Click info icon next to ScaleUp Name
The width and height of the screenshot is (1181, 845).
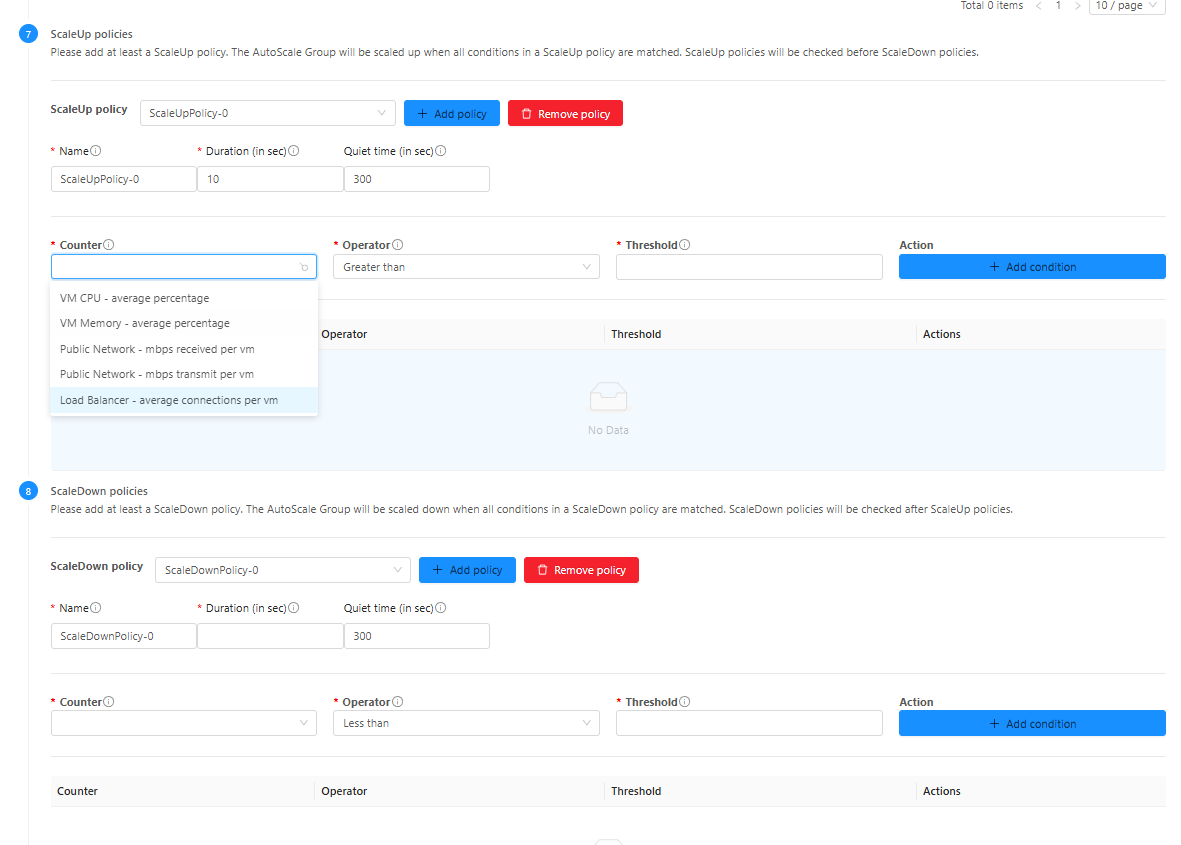(x=96, y=151)
